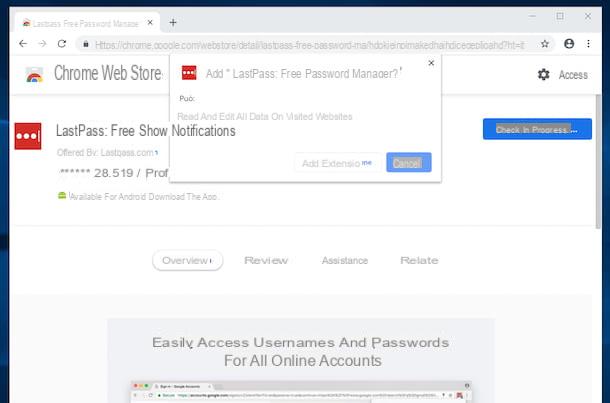Go back with the browser back arrow
The width and height of the screenshot is (610, 403).
pyautogui.click(x=23, y=44)
